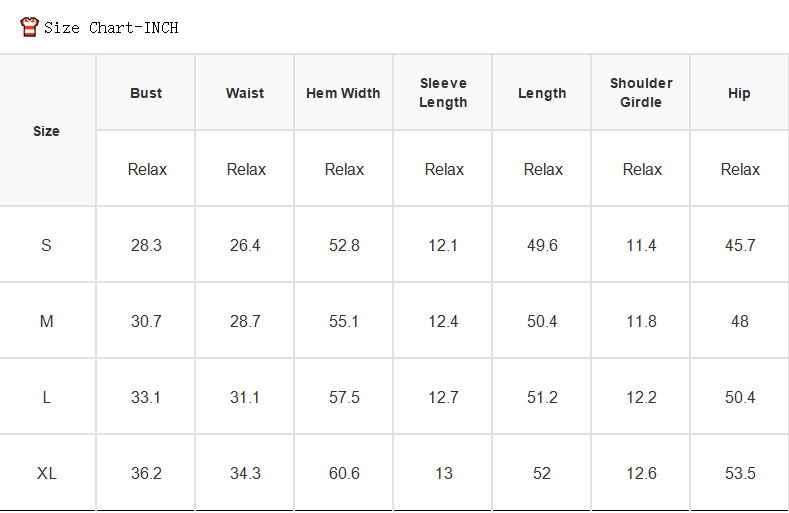Click the XL size row label
The image size is (789, 513).
pos(46,473)
